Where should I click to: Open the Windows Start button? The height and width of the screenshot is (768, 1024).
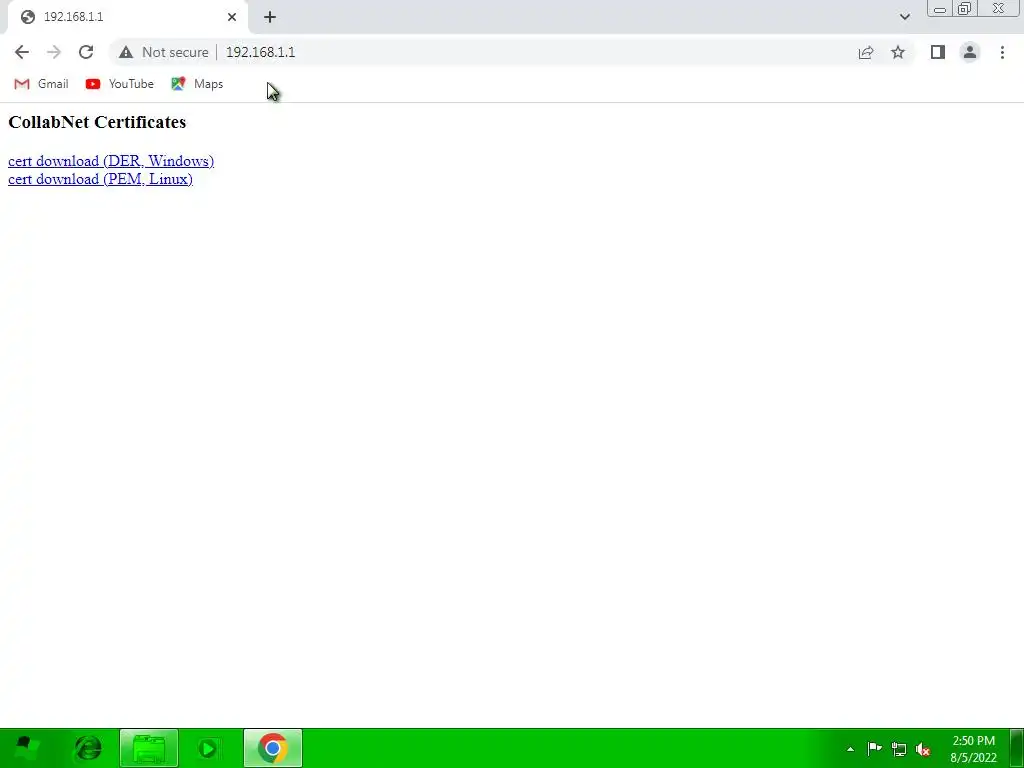click(x=25, y=748)
